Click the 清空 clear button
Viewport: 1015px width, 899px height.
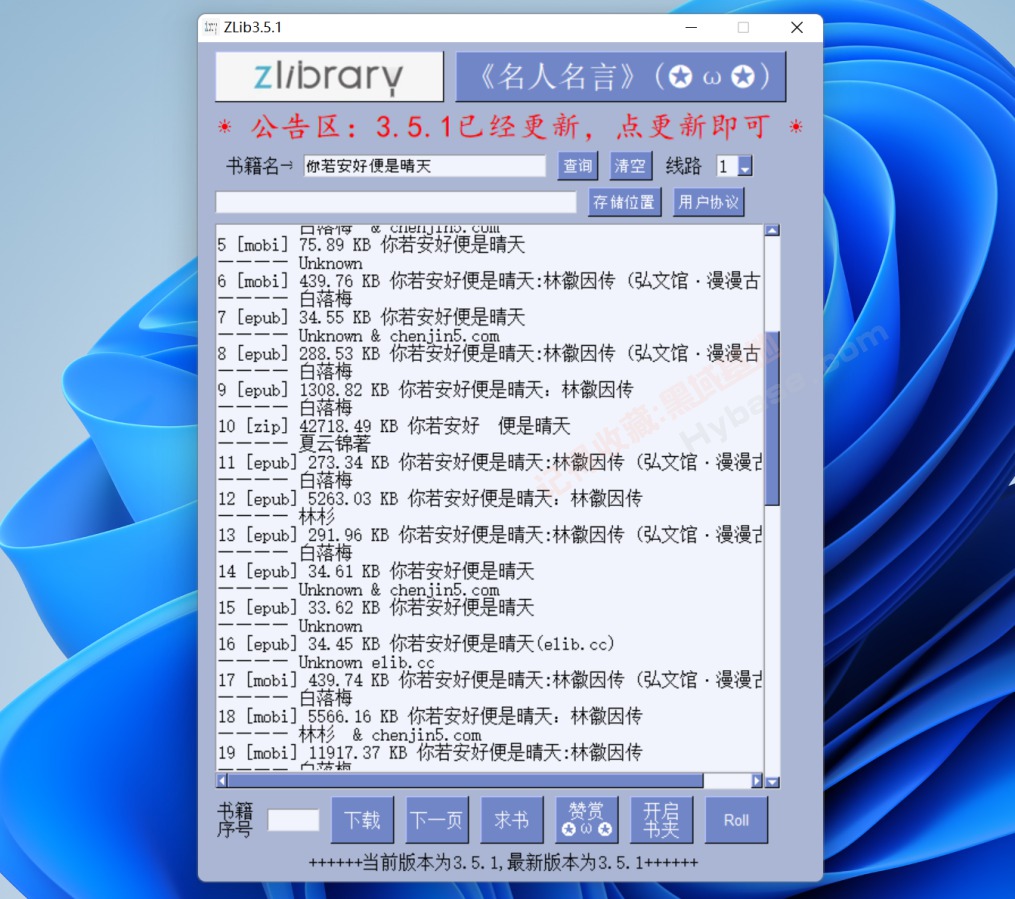630,166
